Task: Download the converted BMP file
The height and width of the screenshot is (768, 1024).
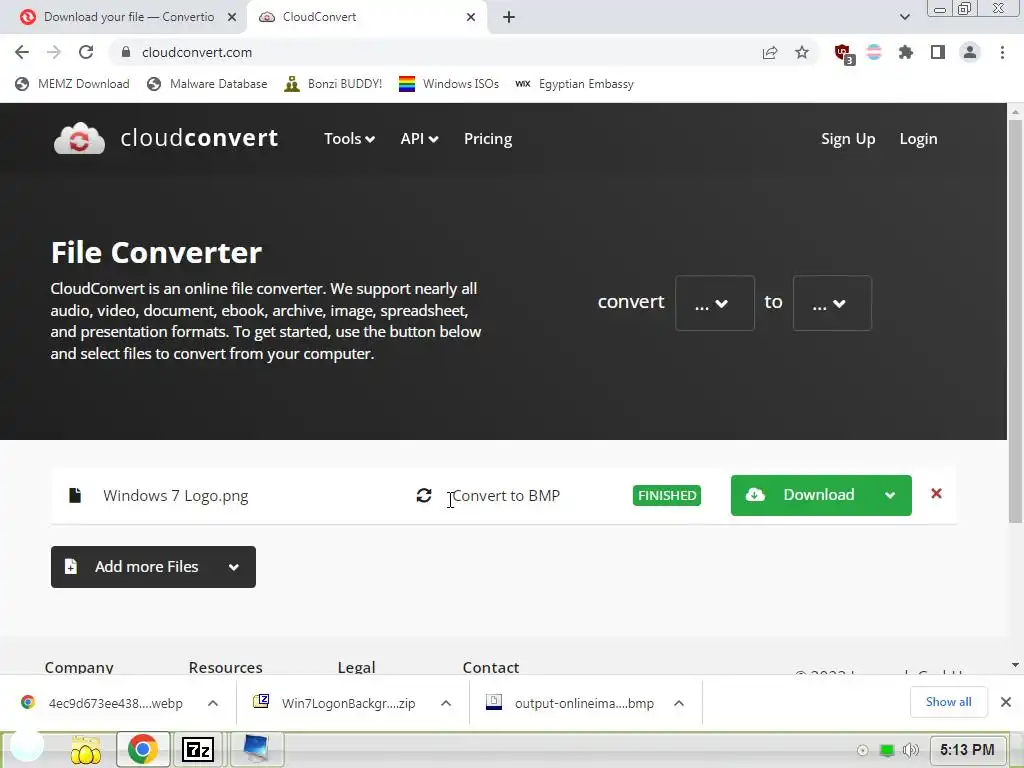Action: [803, 496]
